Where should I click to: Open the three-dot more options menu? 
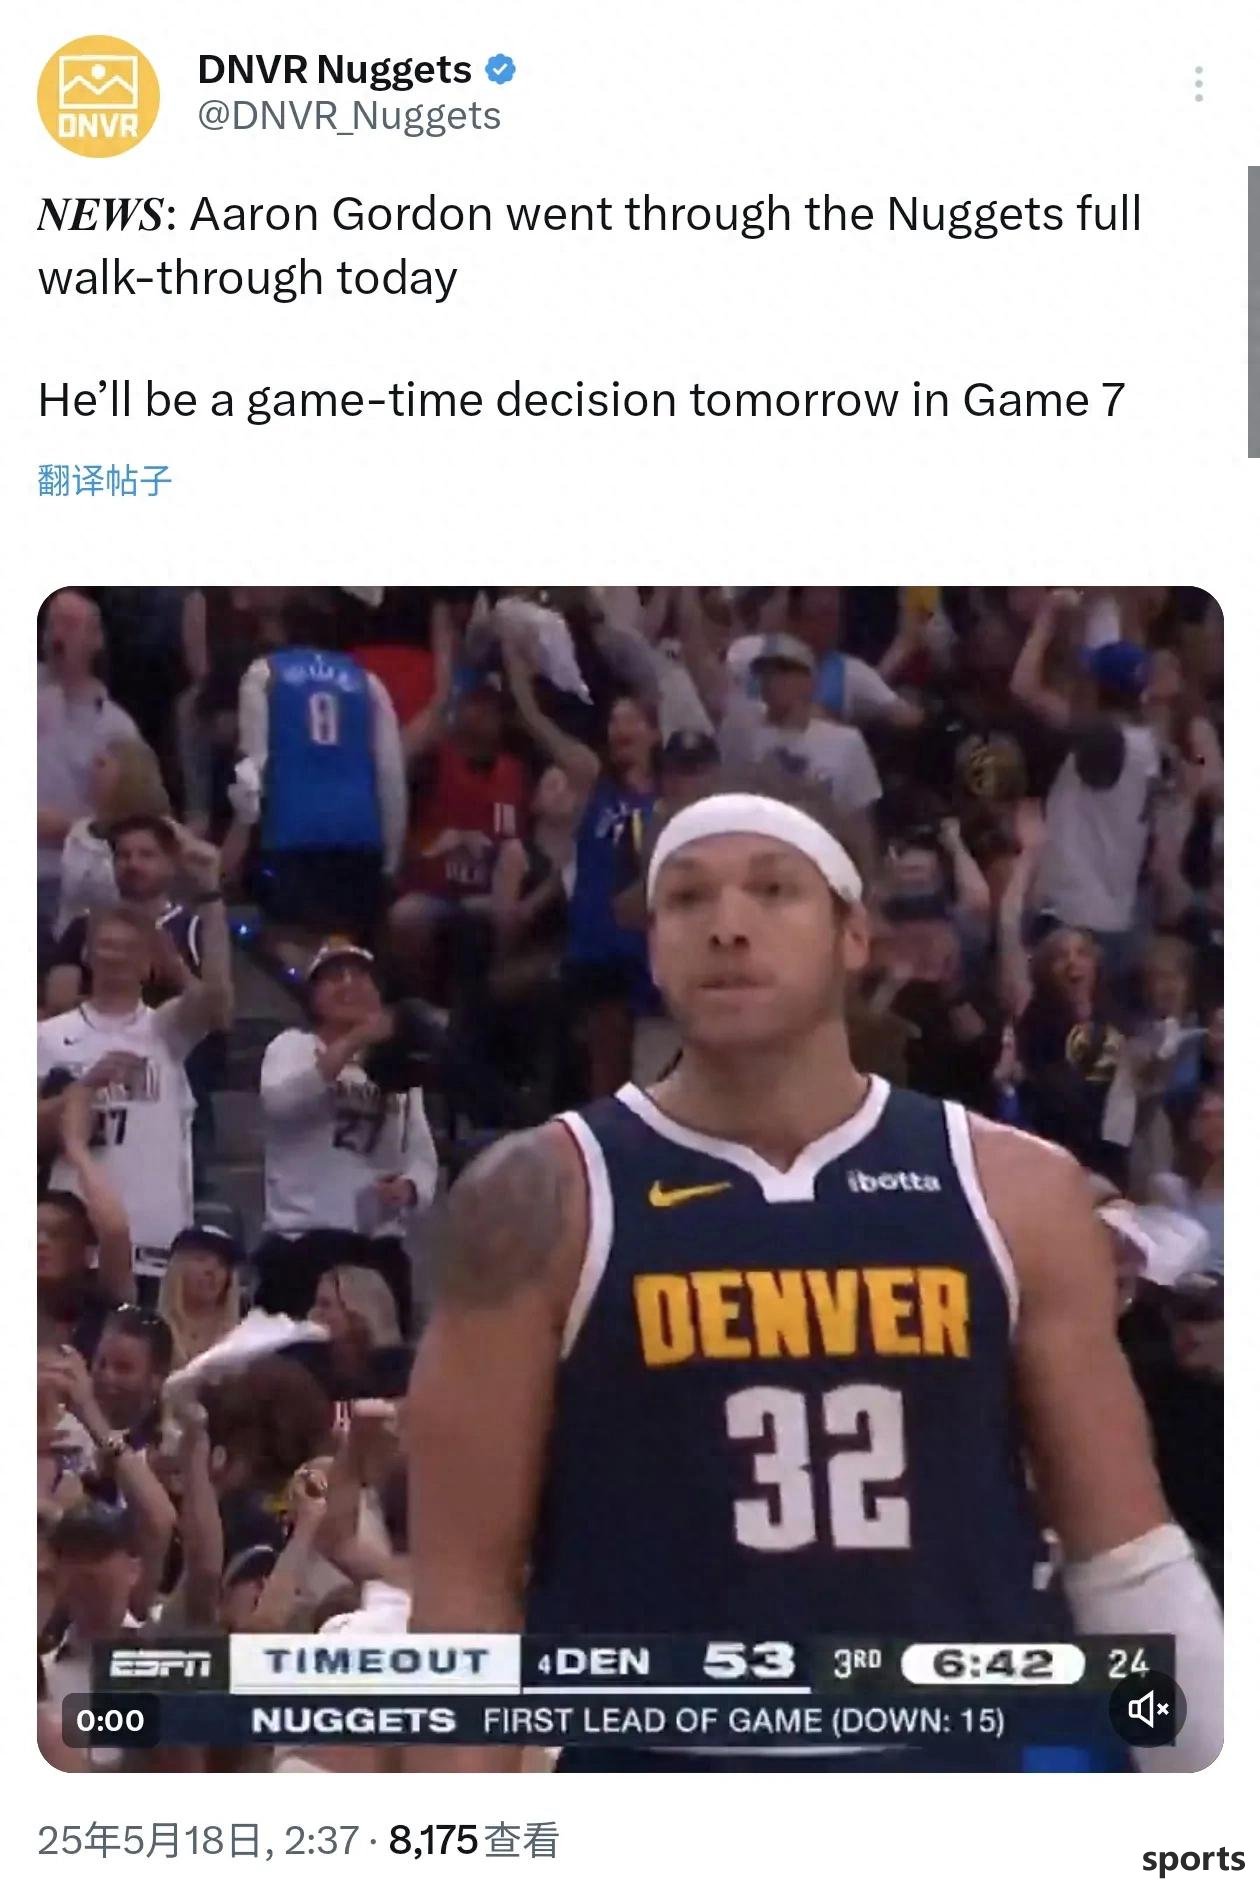[1198, 84]
